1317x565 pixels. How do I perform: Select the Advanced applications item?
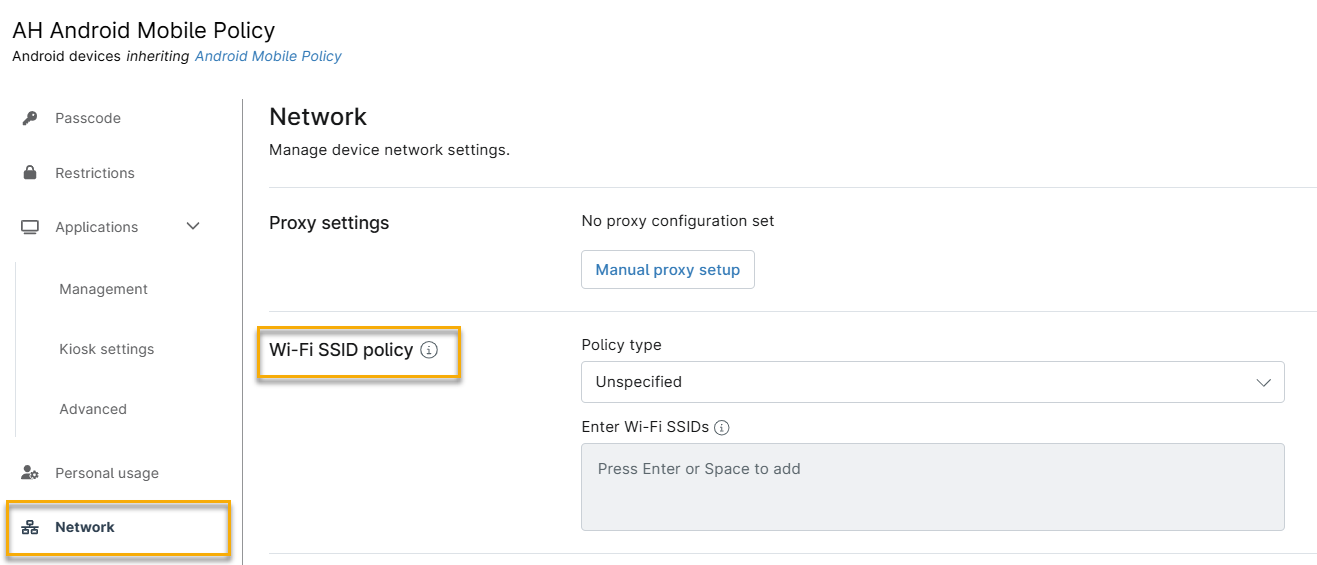pos(93,409)
